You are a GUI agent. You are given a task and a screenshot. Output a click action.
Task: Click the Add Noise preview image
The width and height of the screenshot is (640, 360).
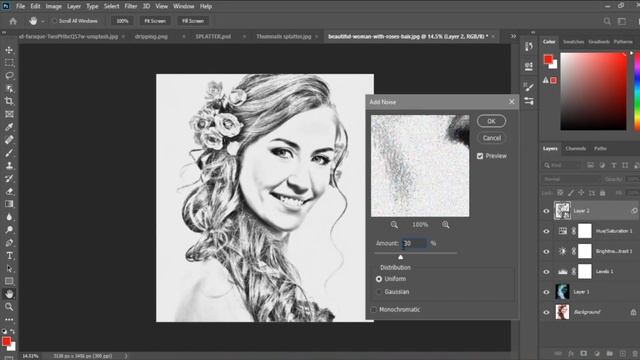[420, 166]
